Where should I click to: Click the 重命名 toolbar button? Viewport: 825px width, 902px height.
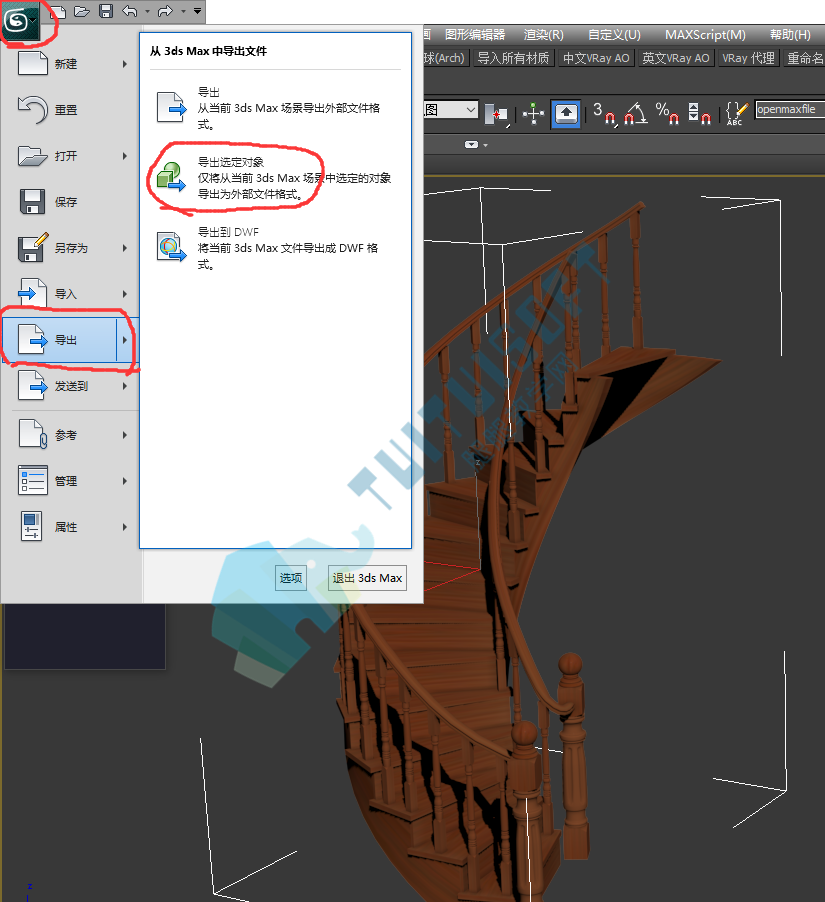click(x=804, y=58)
